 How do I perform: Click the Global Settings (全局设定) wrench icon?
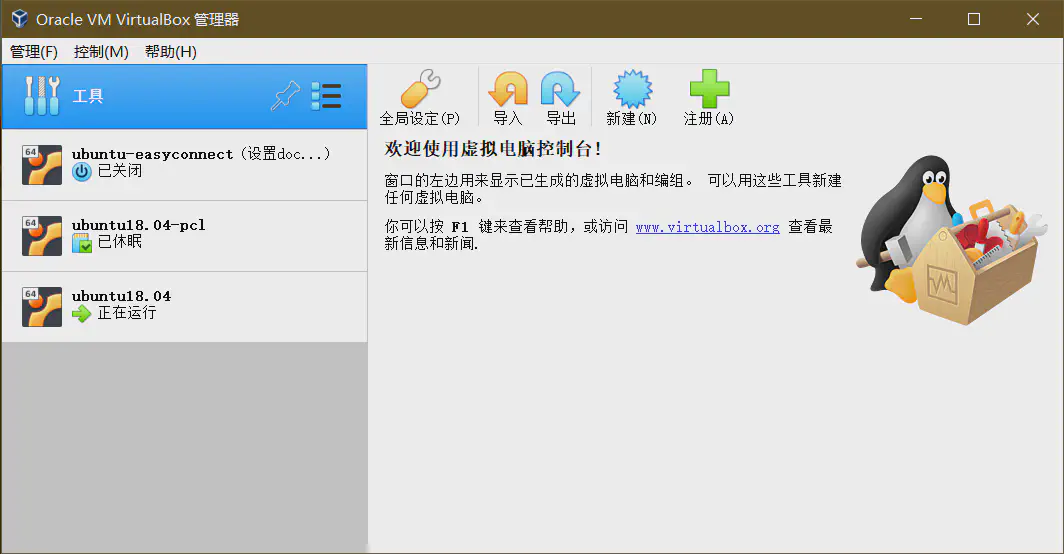[420, 90]
